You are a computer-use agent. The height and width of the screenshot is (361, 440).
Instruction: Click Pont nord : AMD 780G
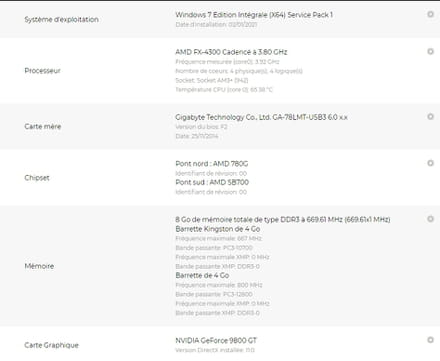pos(212,164)
